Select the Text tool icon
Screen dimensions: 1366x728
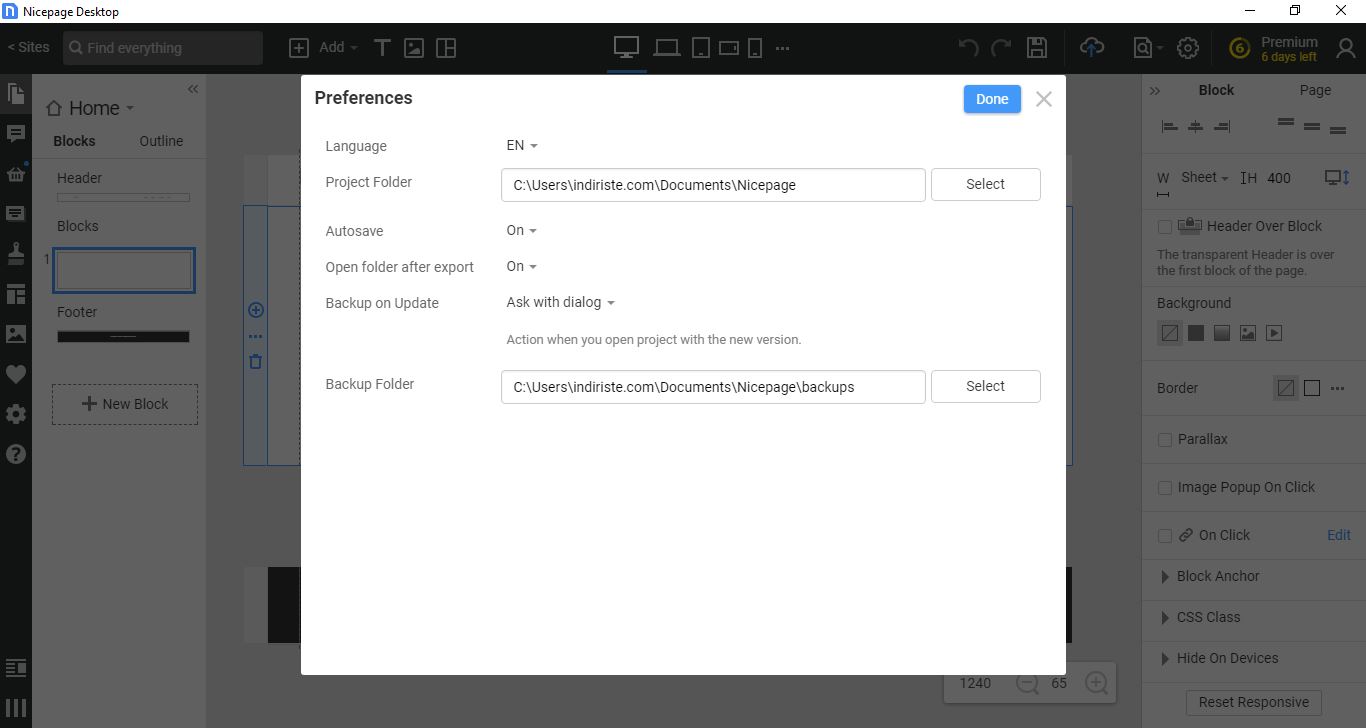[x=382, y=47]
